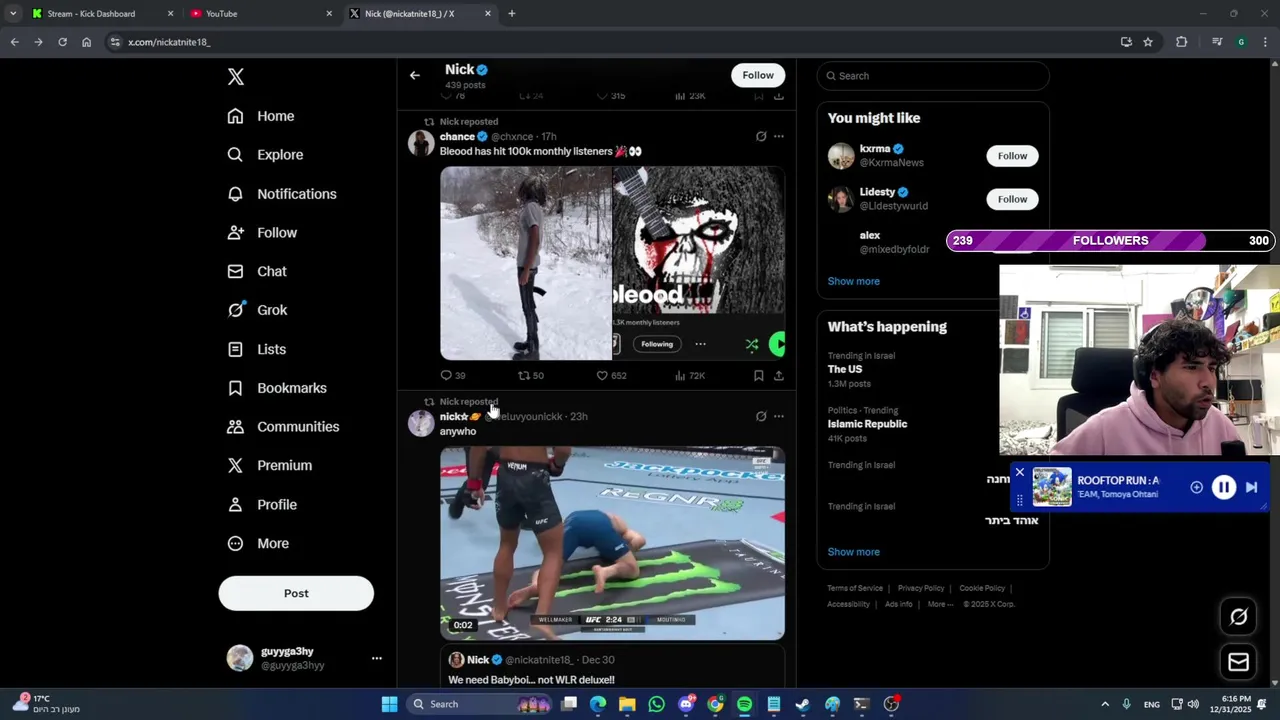
Task: Close the music player overlay
Action: (x=1020, y=472)
